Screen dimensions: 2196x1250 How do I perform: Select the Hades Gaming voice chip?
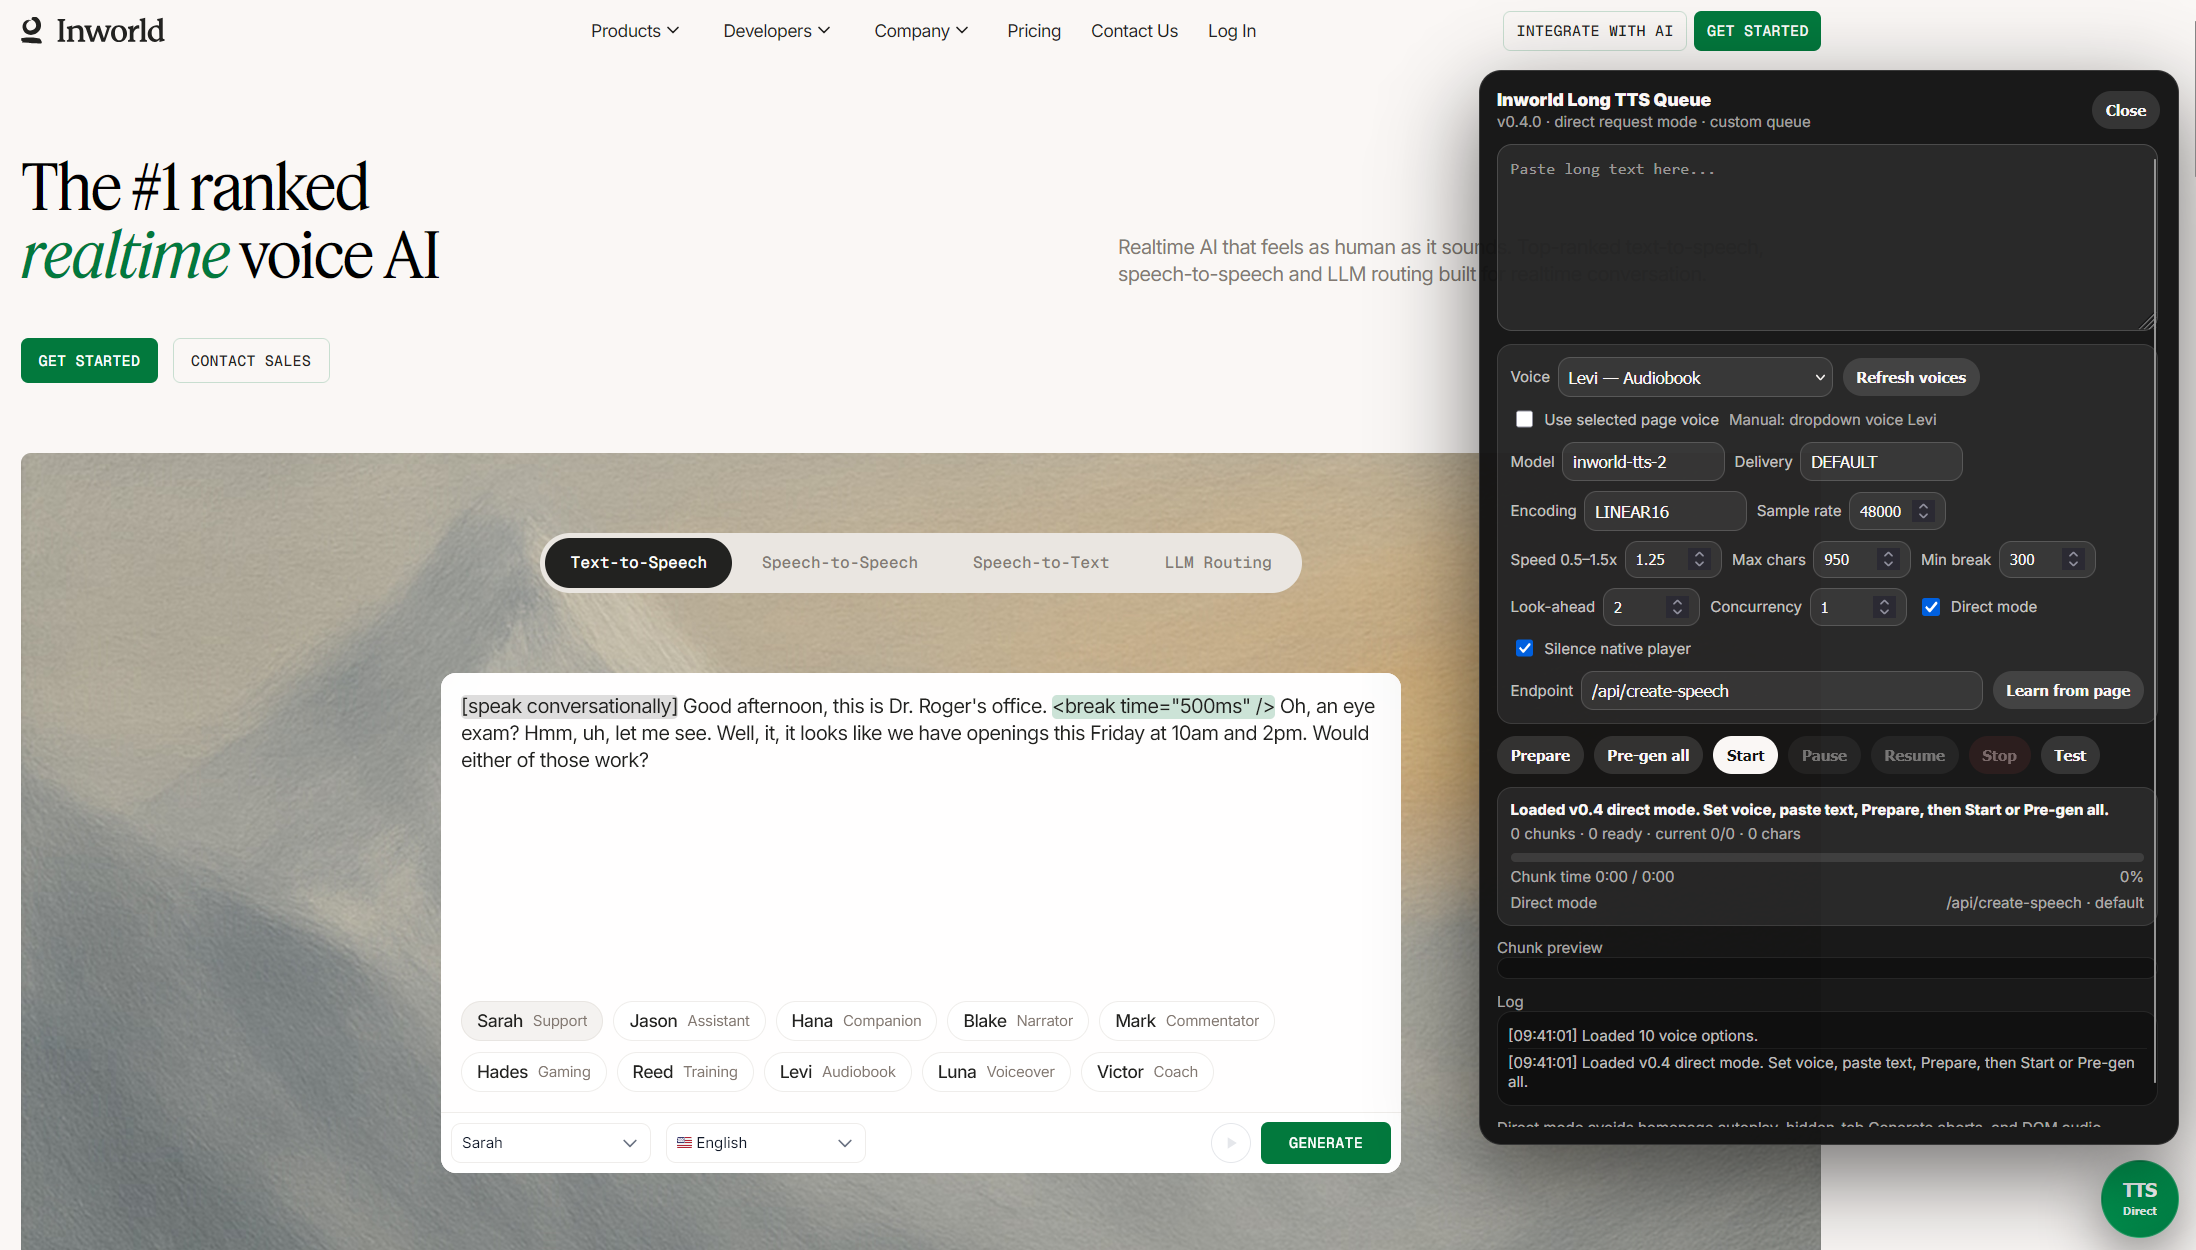point(534,1072)
